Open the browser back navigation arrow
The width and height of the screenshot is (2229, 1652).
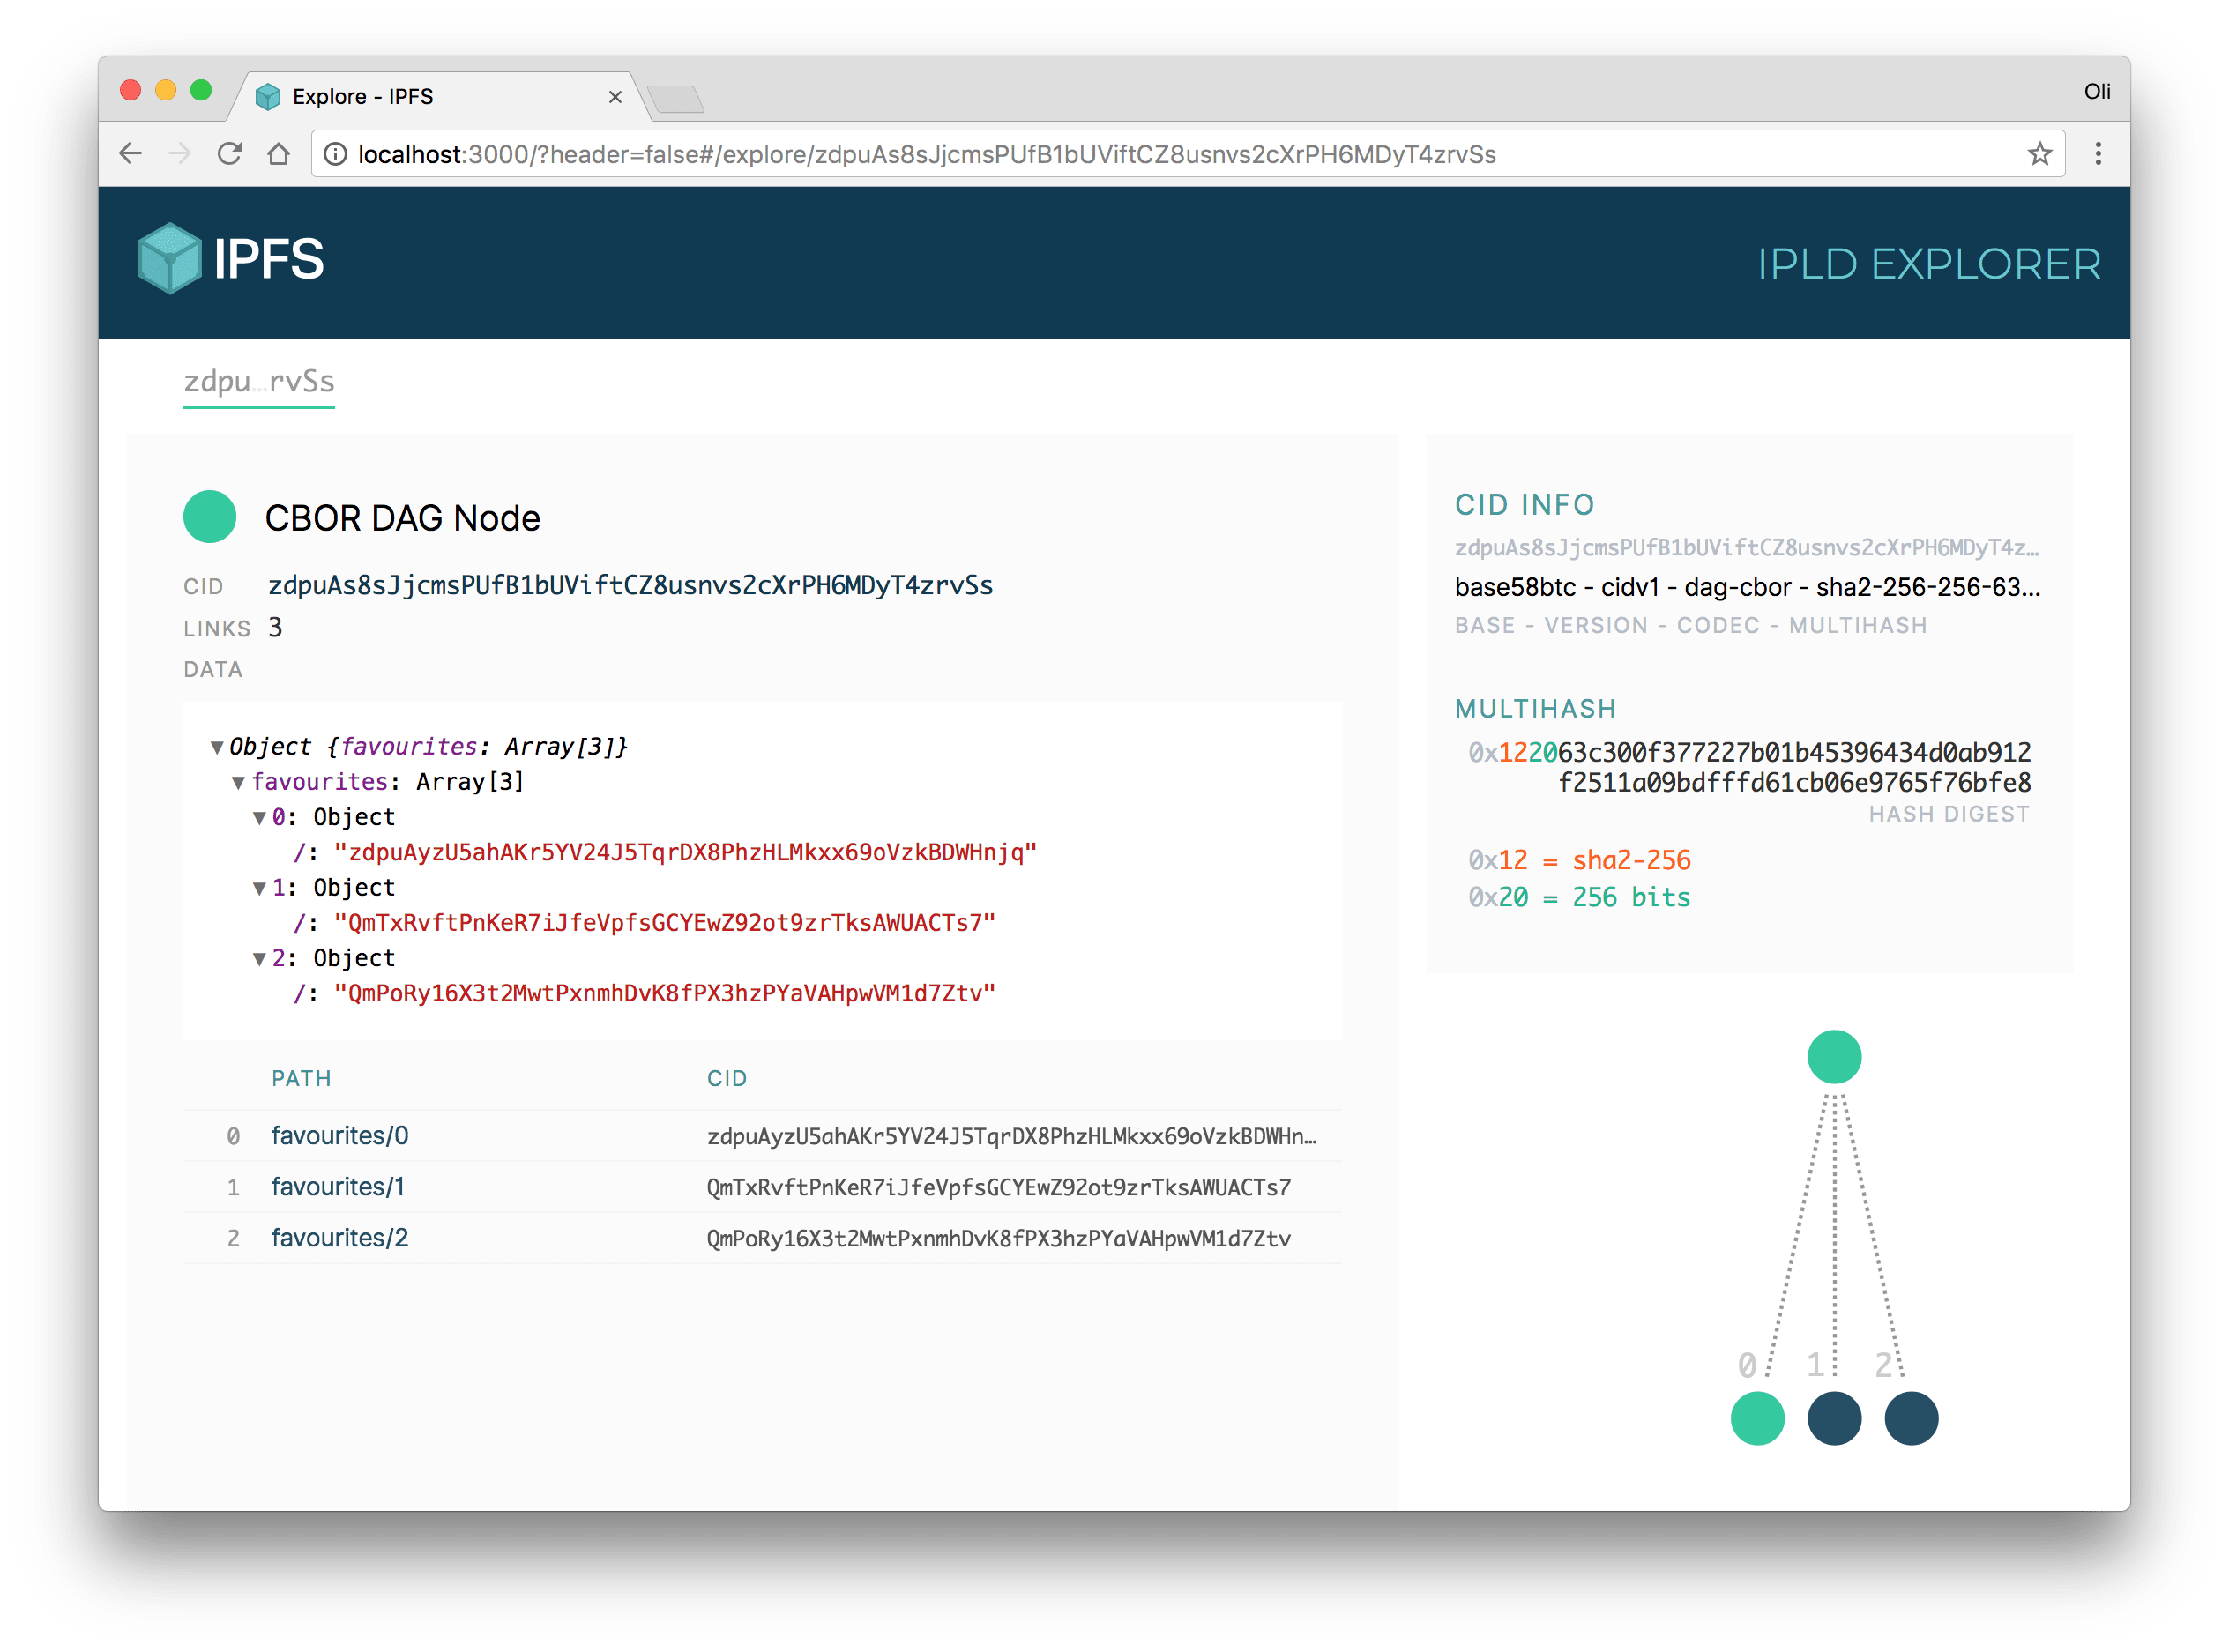coord(131,154)
